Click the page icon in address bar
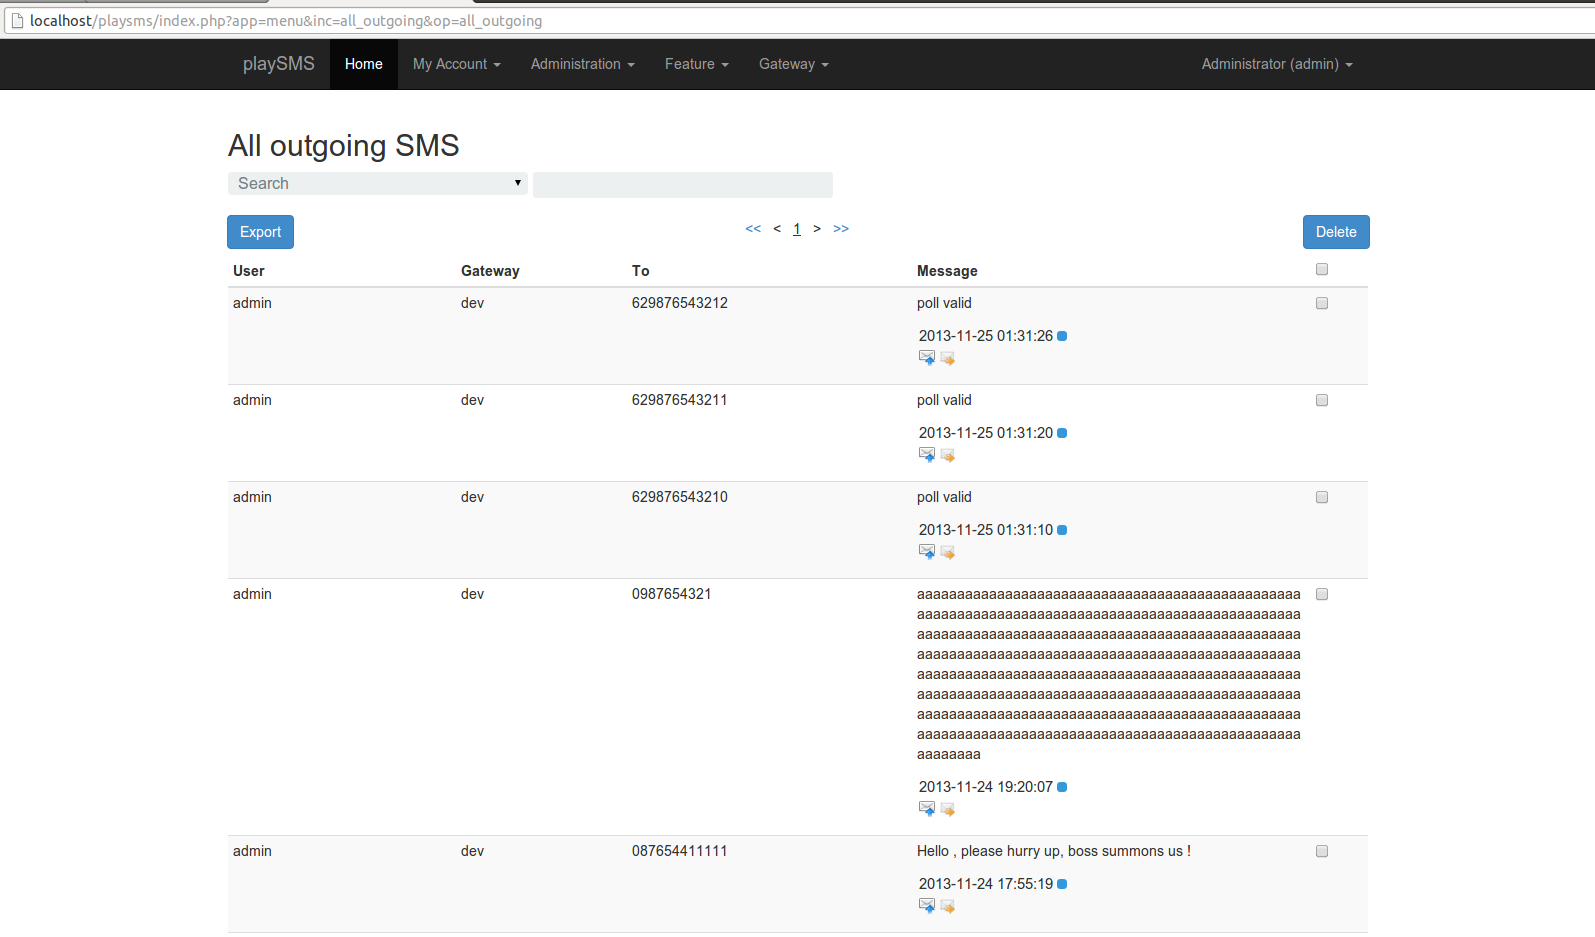The width and height of the screenshot is (1595, 937). click(x=17, y=21)
